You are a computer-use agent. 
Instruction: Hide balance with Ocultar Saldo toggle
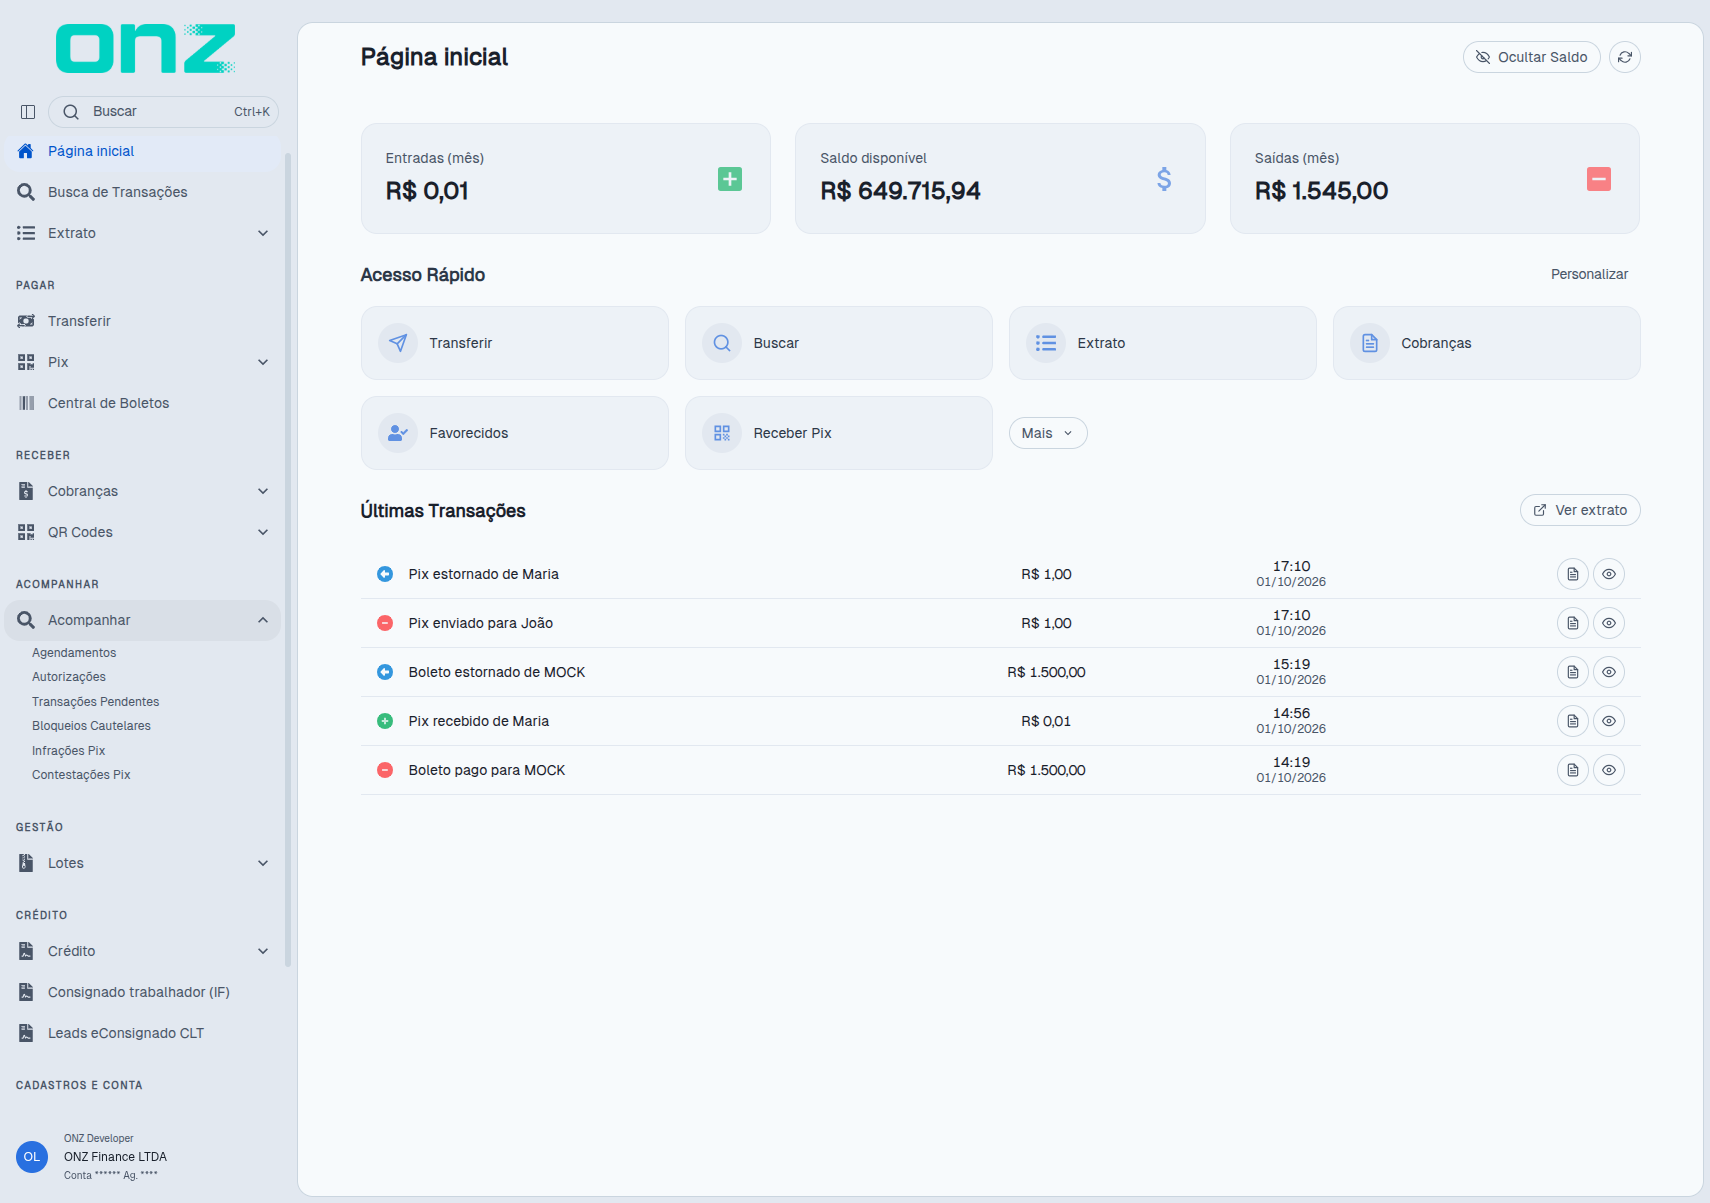pos(1532,57)
